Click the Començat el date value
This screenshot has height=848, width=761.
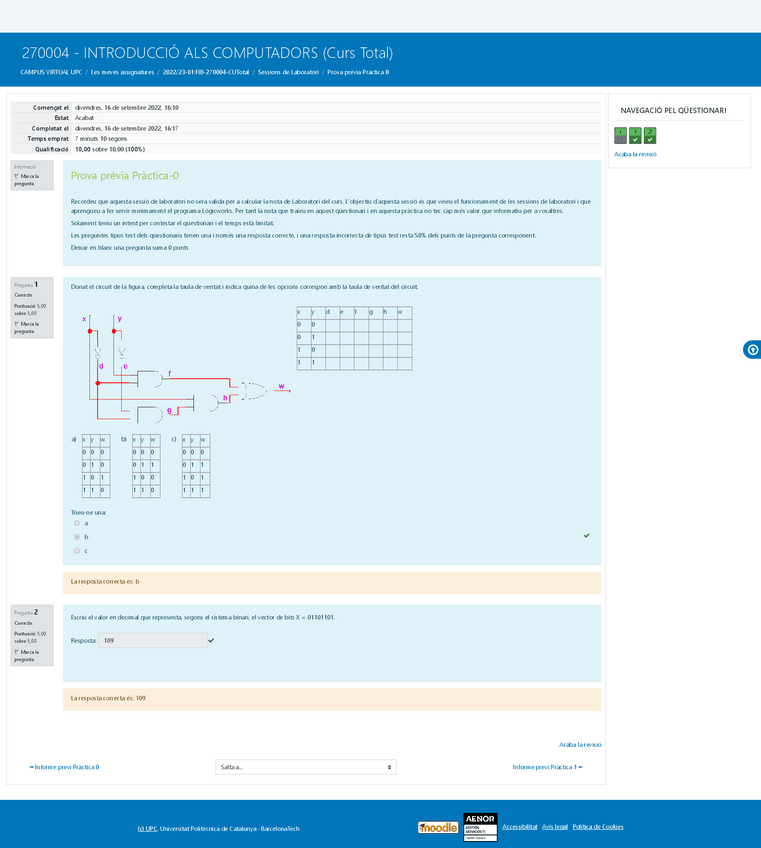click(x=127, y=108)
